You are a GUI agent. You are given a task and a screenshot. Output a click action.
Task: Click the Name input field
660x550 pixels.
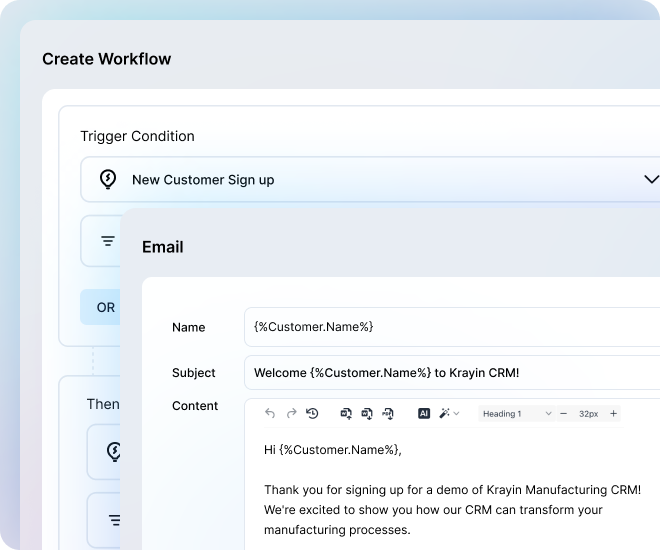(452, 327)
